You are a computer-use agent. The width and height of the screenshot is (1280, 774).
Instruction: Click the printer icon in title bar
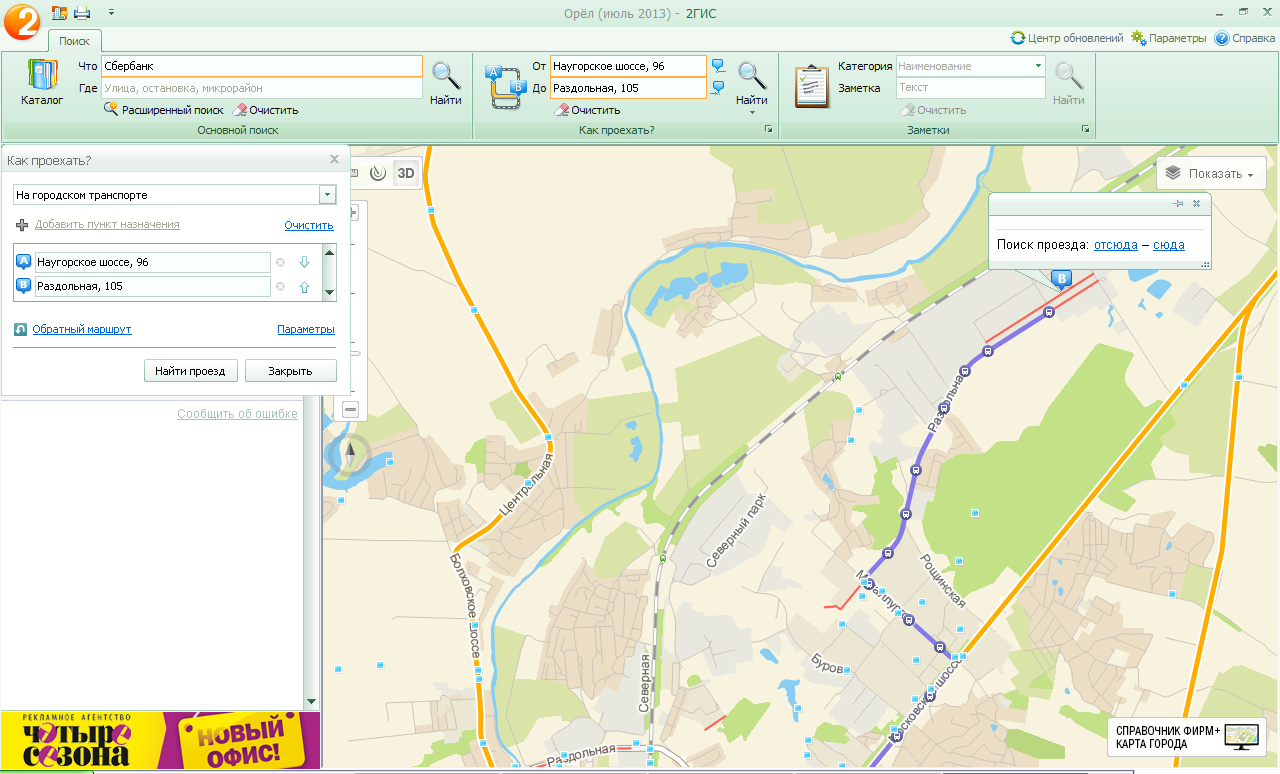coord(82,12)
